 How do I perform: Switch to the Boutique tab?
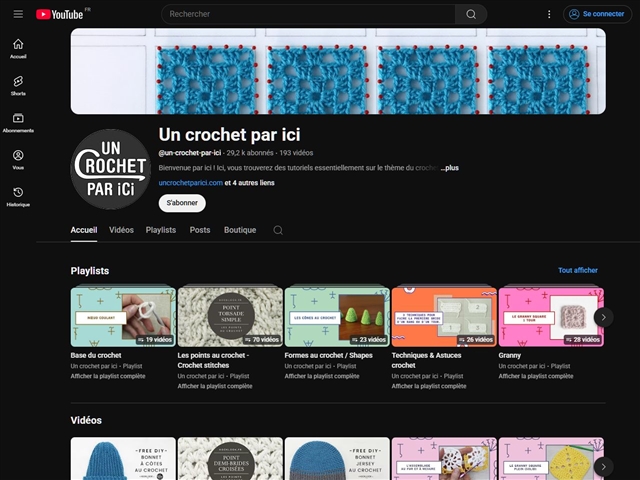pos(240,230)
